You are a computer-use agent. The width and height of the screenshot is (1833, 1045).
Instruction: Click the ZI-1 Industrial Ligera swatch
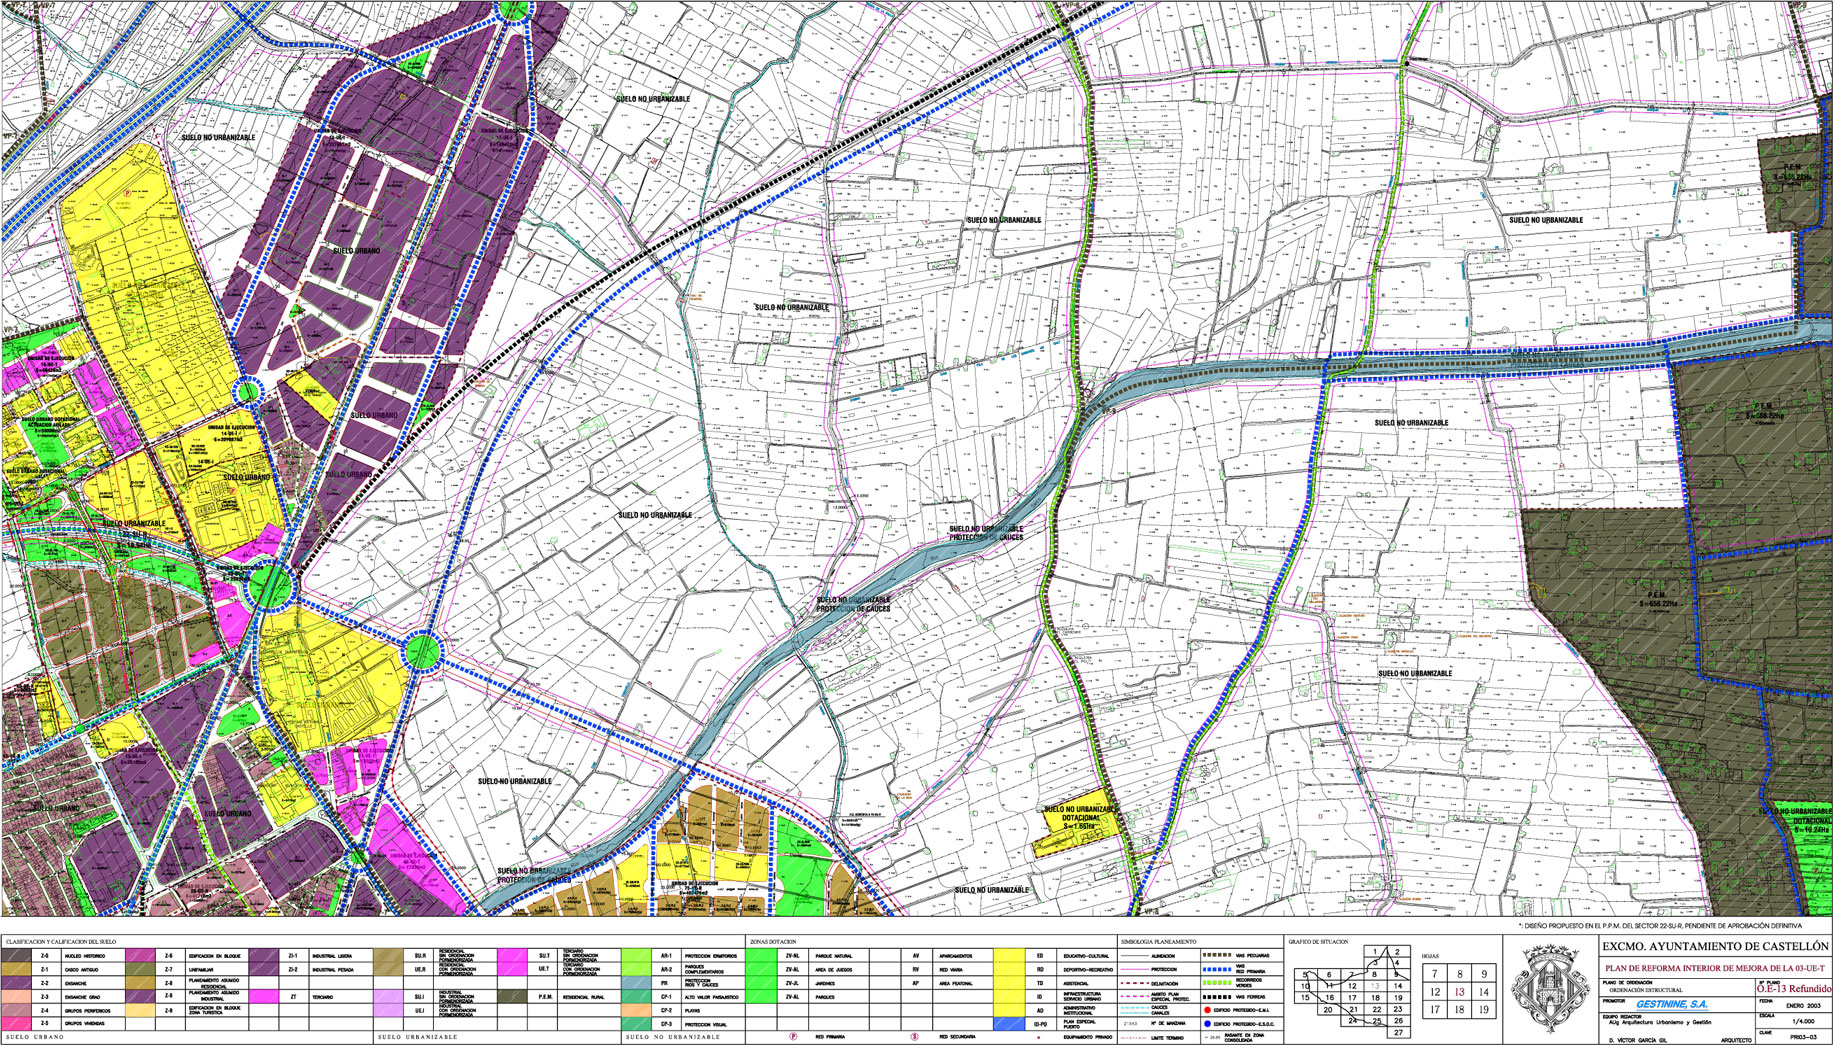(x=264, y=956)
